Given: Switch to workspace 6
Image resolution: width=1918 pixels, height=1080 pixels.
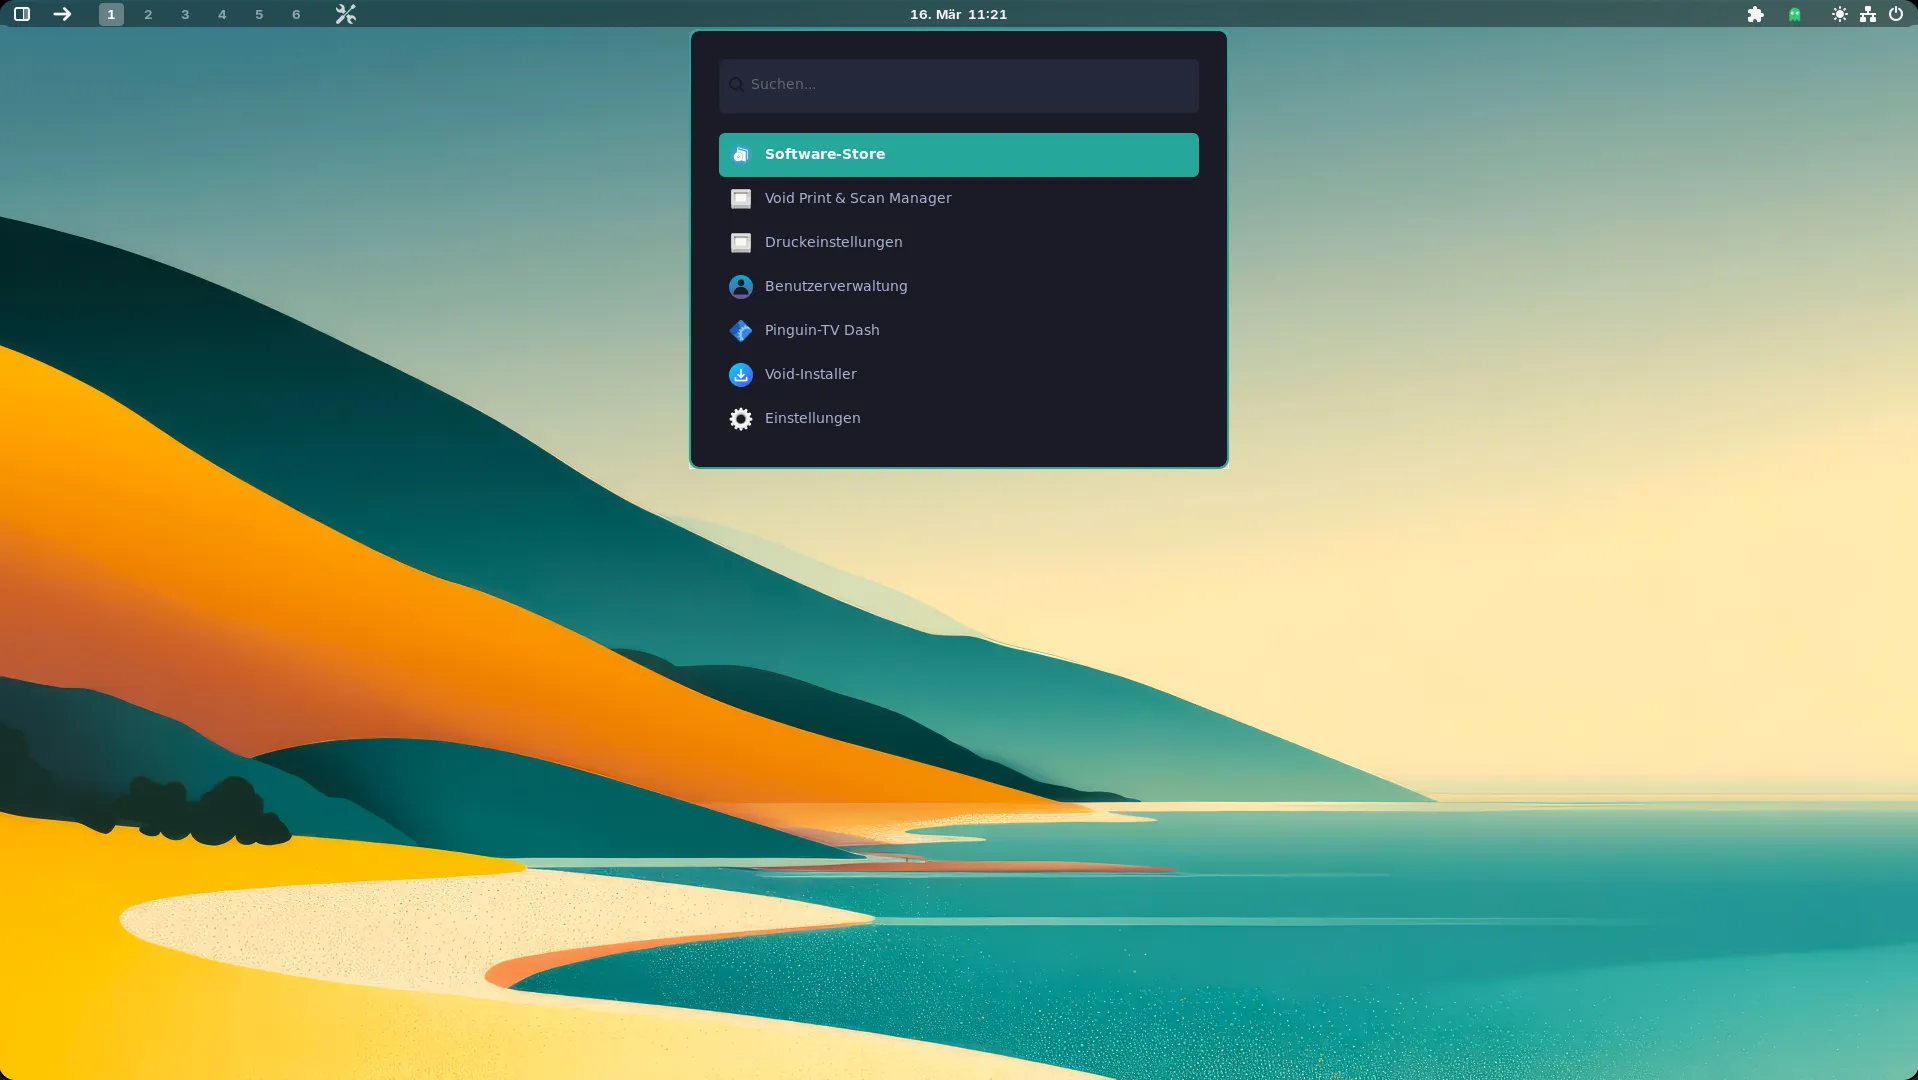Looking at the screenshot, I should (296, 14).
